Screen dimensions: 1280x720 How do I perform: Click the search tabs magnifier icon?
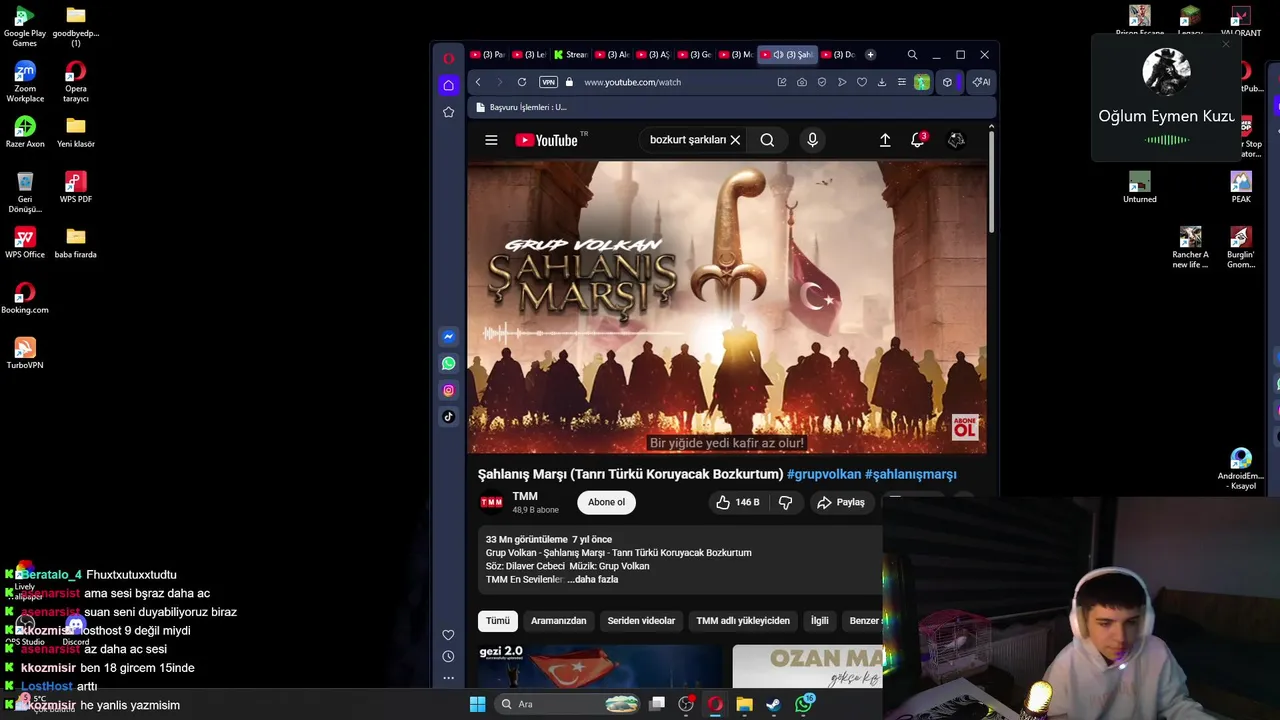(912, 55)
